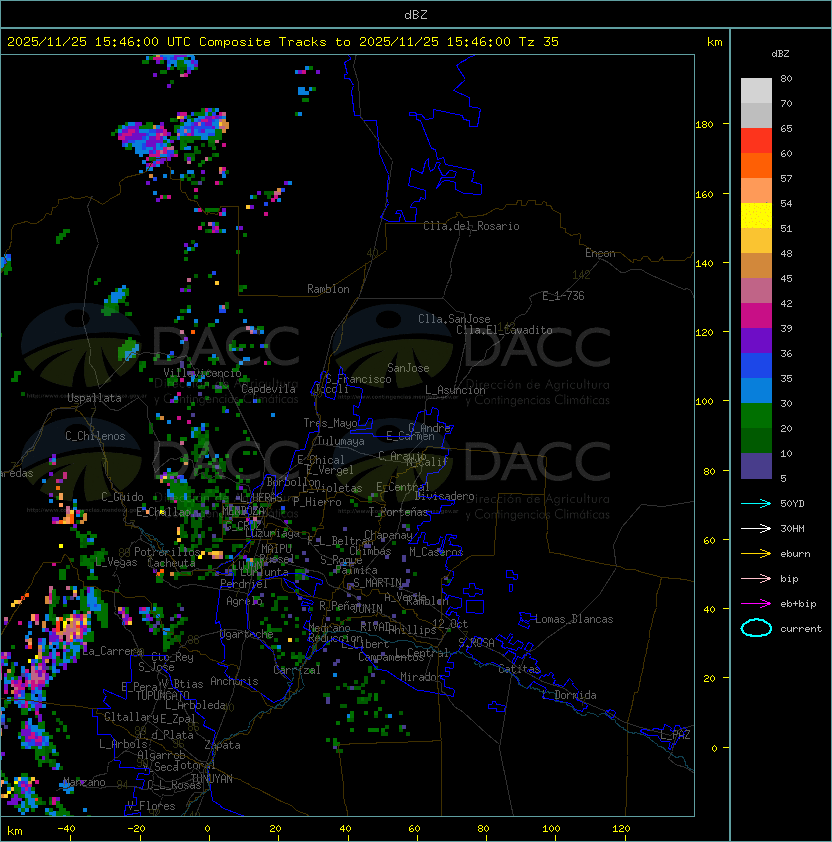
Task: Click the 'Clla.del_Rosario' map label
Action: pos(471,226)
